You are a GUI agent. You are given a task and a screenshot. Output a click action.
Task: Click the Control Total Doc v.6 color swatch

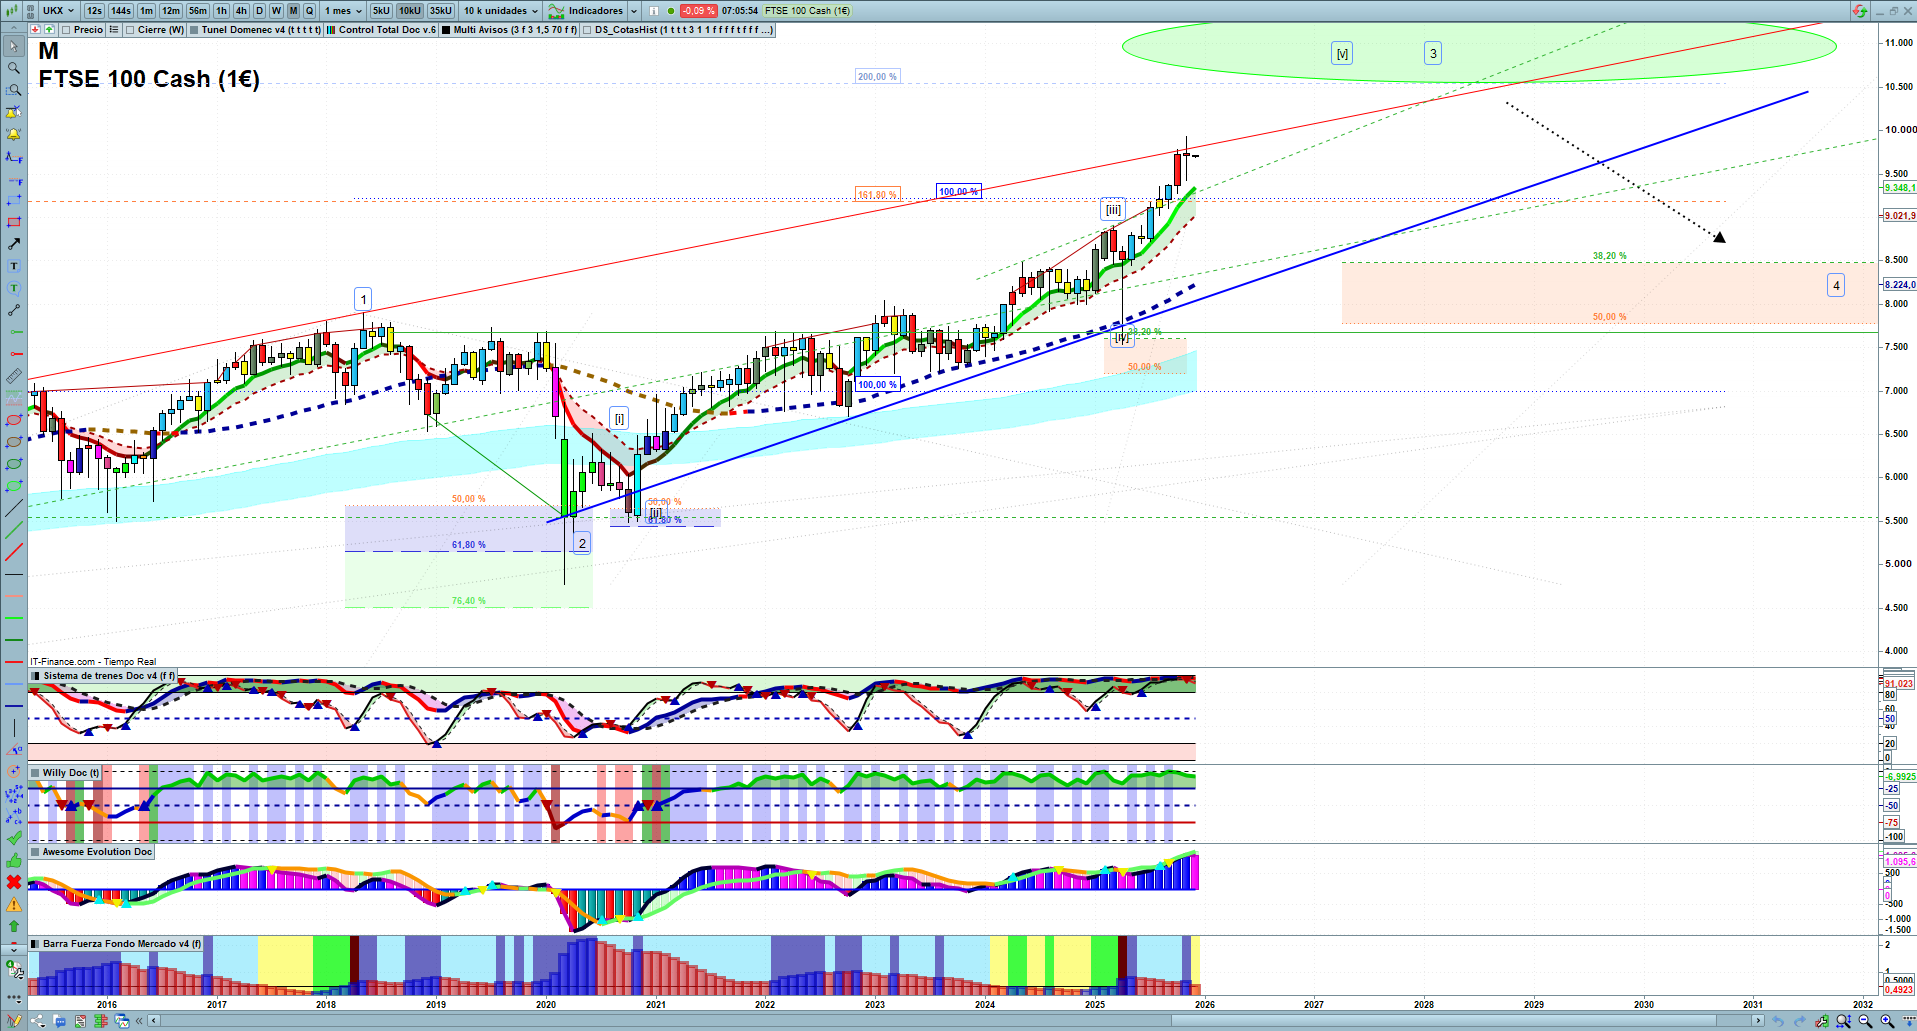click(331, 30)
